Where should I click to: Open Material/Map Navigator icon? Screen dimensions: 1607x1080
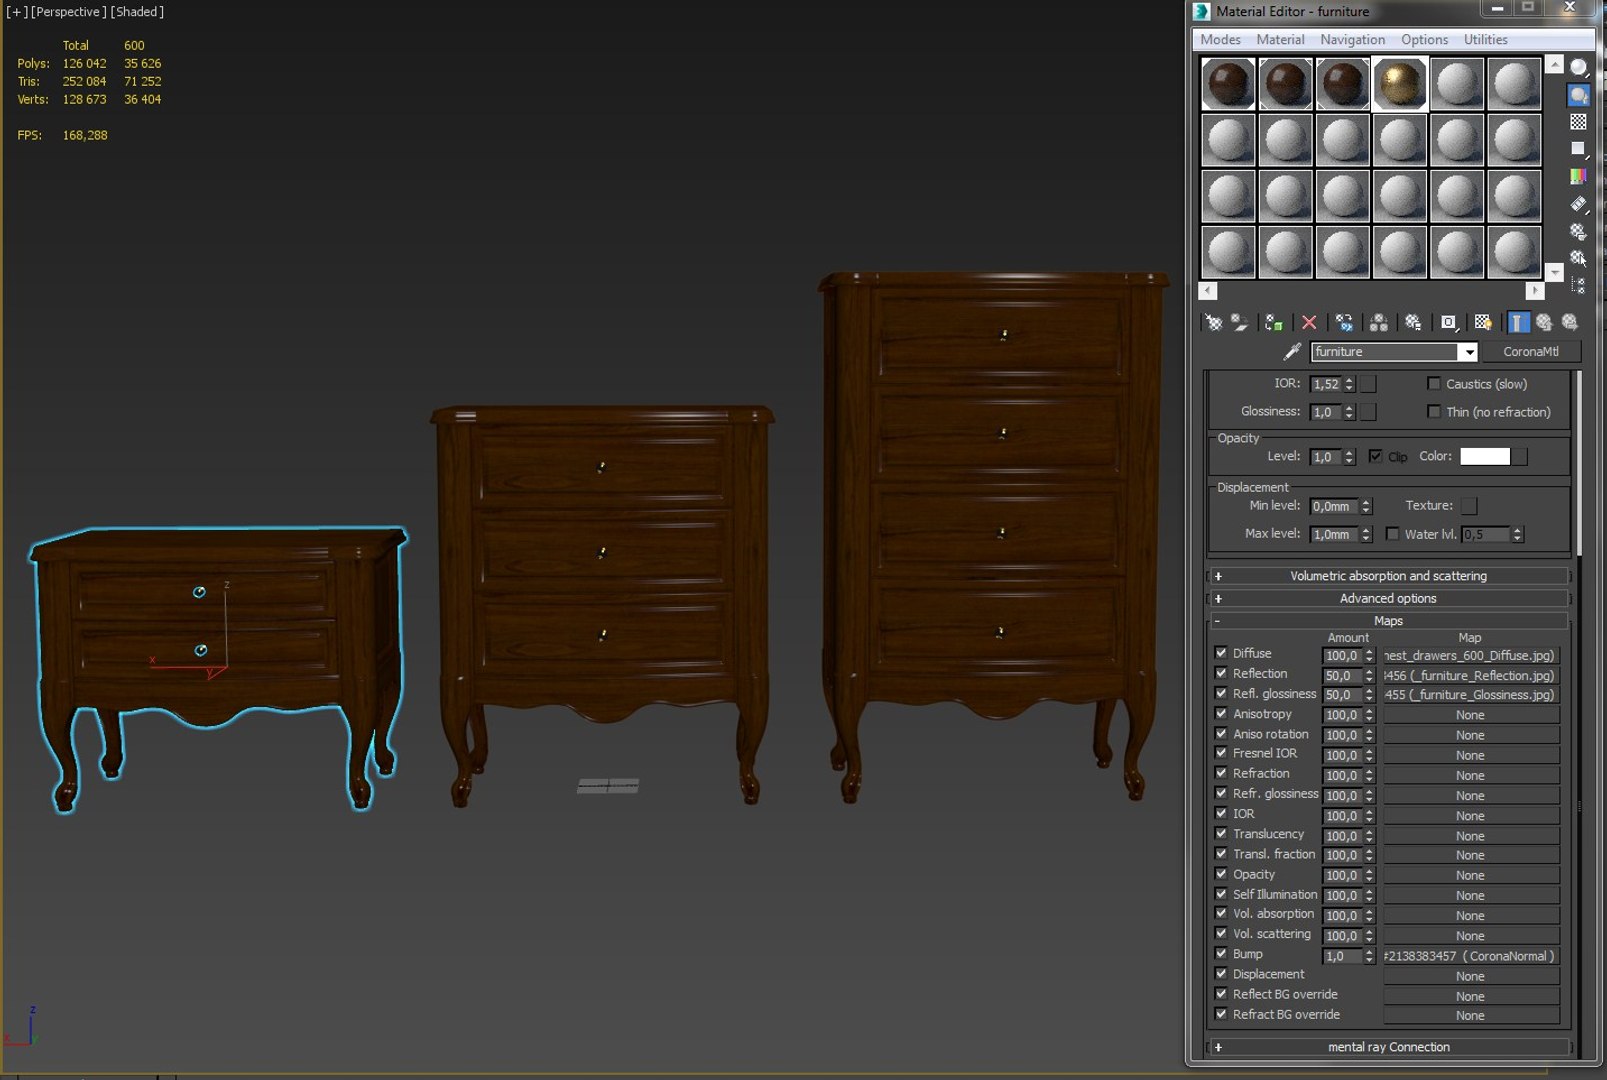1578,285
